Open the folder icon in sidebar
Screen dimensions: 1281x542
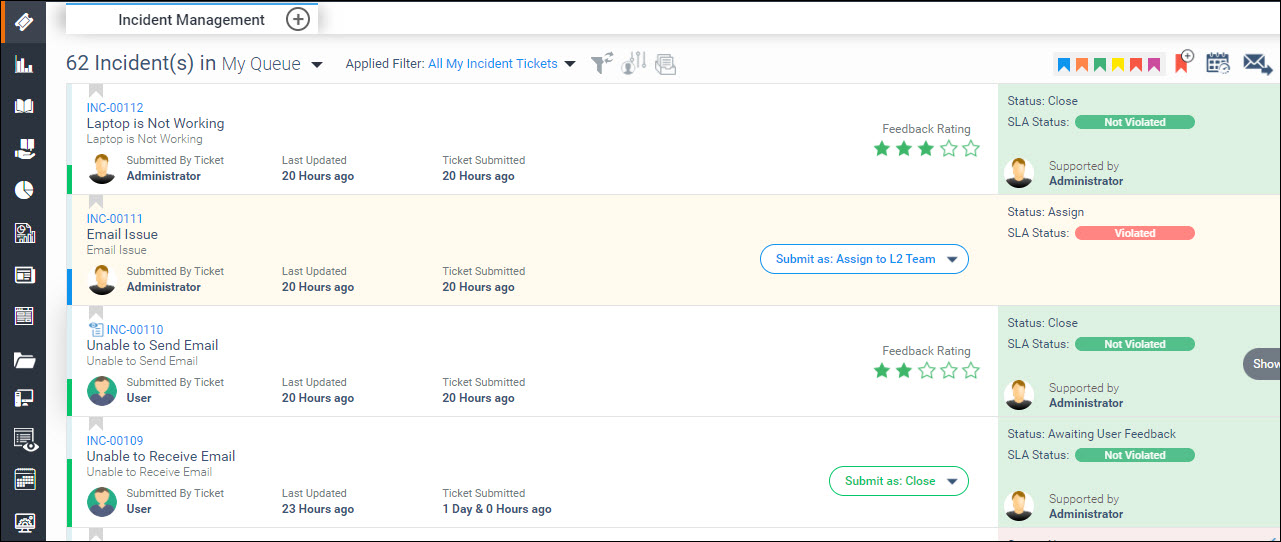(24, 360)
